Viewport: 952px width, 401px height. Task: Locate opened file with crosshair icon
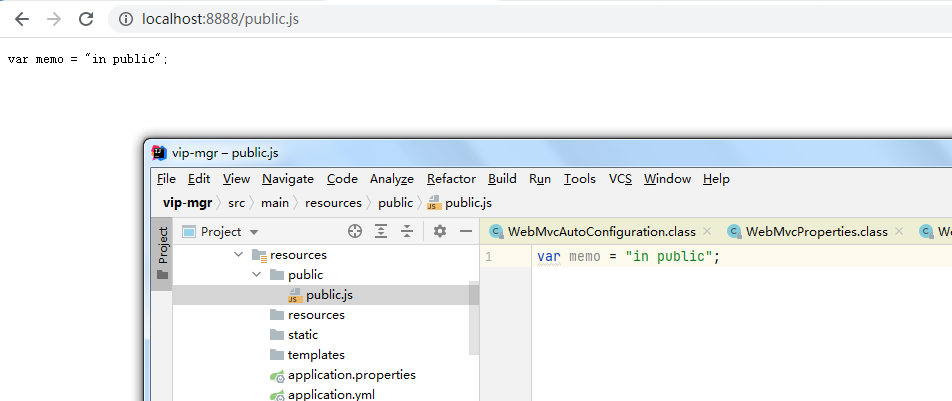point(355,231)
